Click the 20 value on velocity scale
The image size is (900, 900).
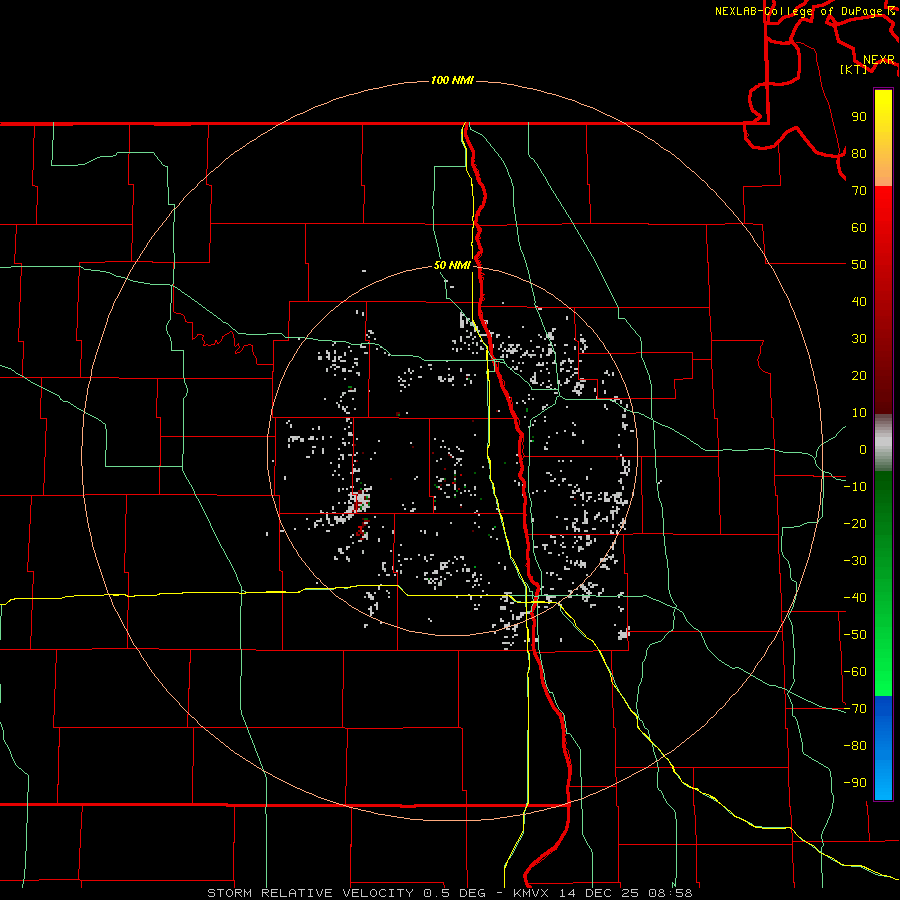click(x=859, y=375)
